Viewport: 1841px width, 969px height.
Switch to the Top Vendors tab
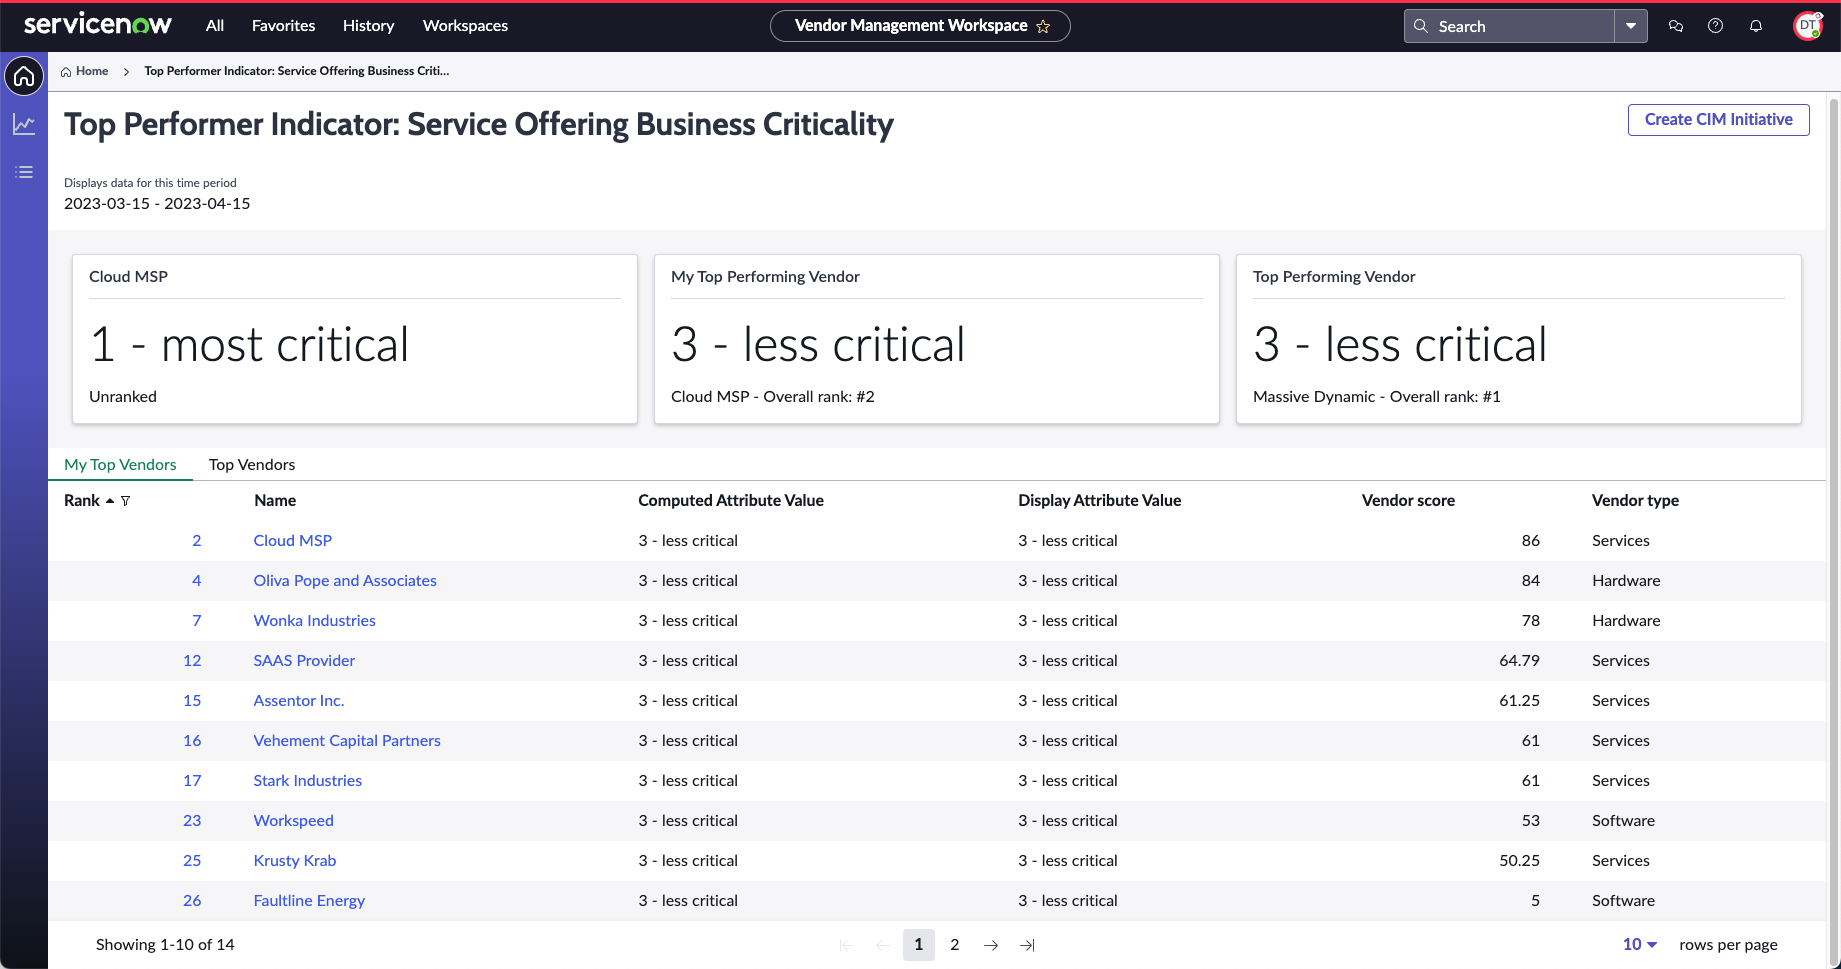[x=252, y=464]
